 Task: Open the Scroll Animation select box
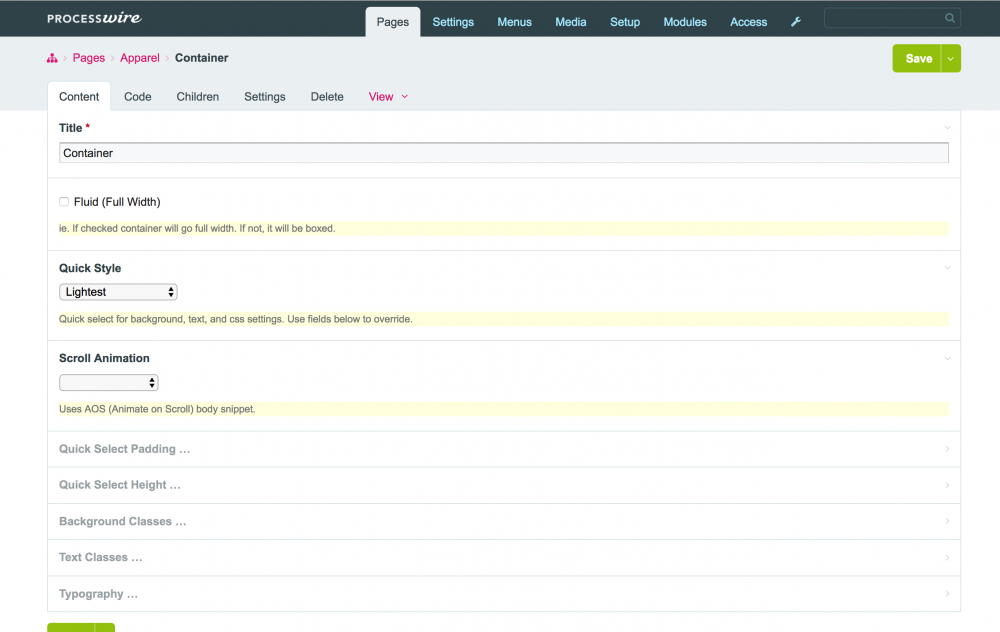coord(108,383)
